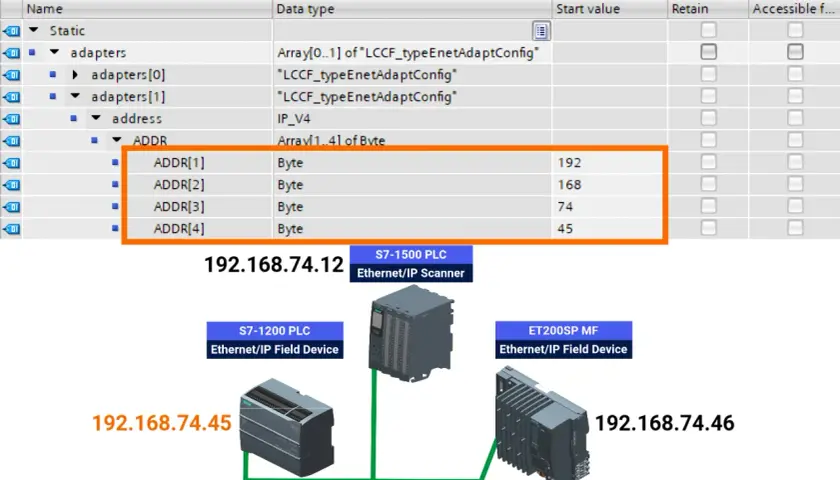Image resolution: width=840 pixels, height=480 pixels.
Task: Click the S7-1500 PLC Ethernet/IP Scanner label
Action: point(411,264)
